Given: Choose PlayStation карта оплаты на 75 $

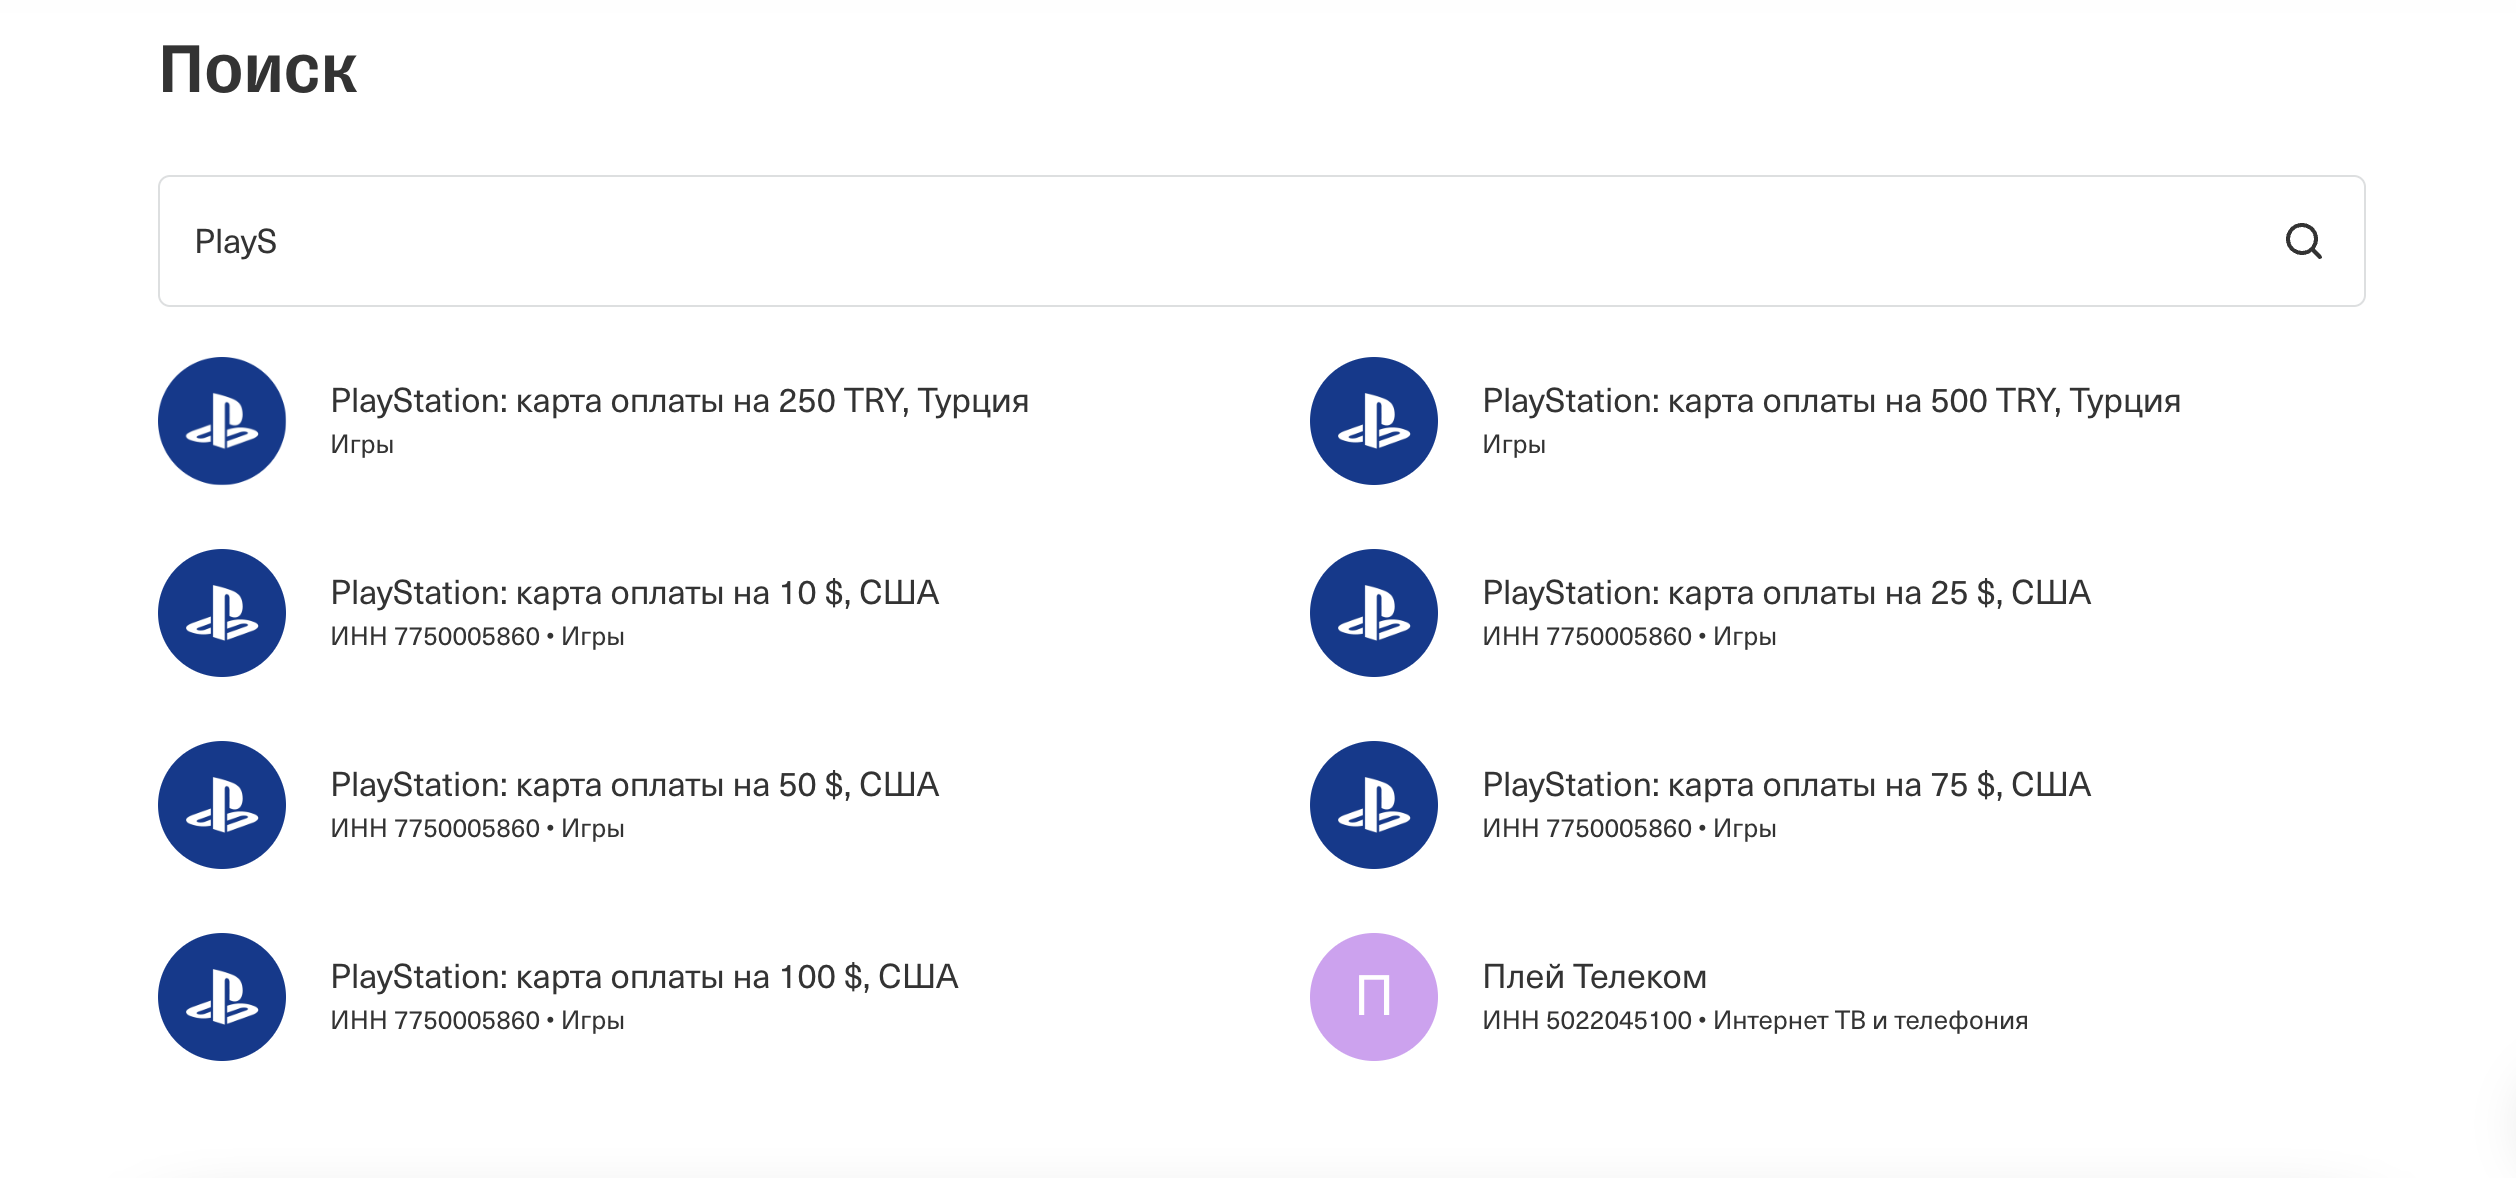Looking at the screenshot, I should click(1786, 785).
